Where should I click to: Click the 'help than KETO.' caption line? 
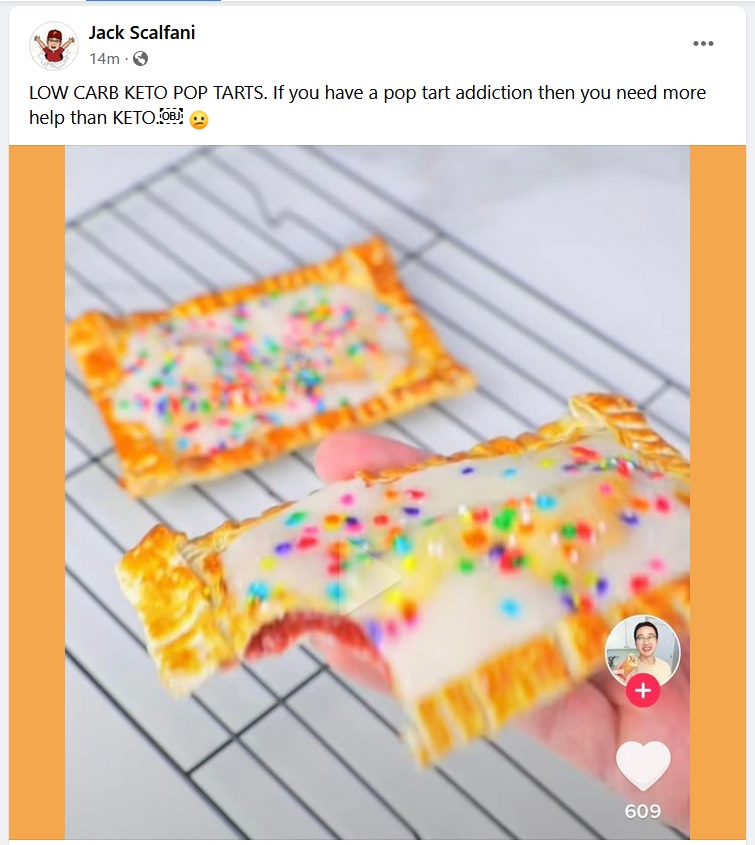point(93,117)
